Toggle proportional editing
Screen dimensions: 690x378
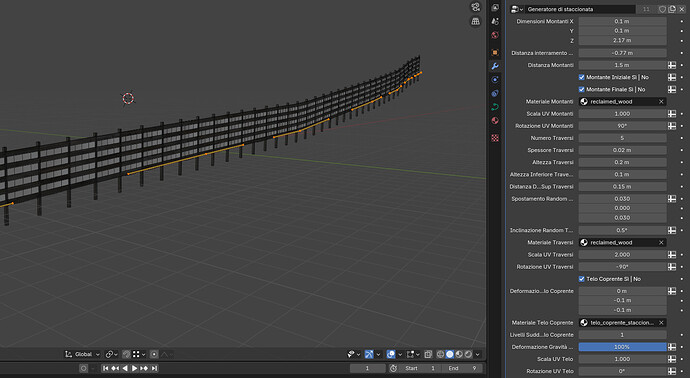coord(154,354)
